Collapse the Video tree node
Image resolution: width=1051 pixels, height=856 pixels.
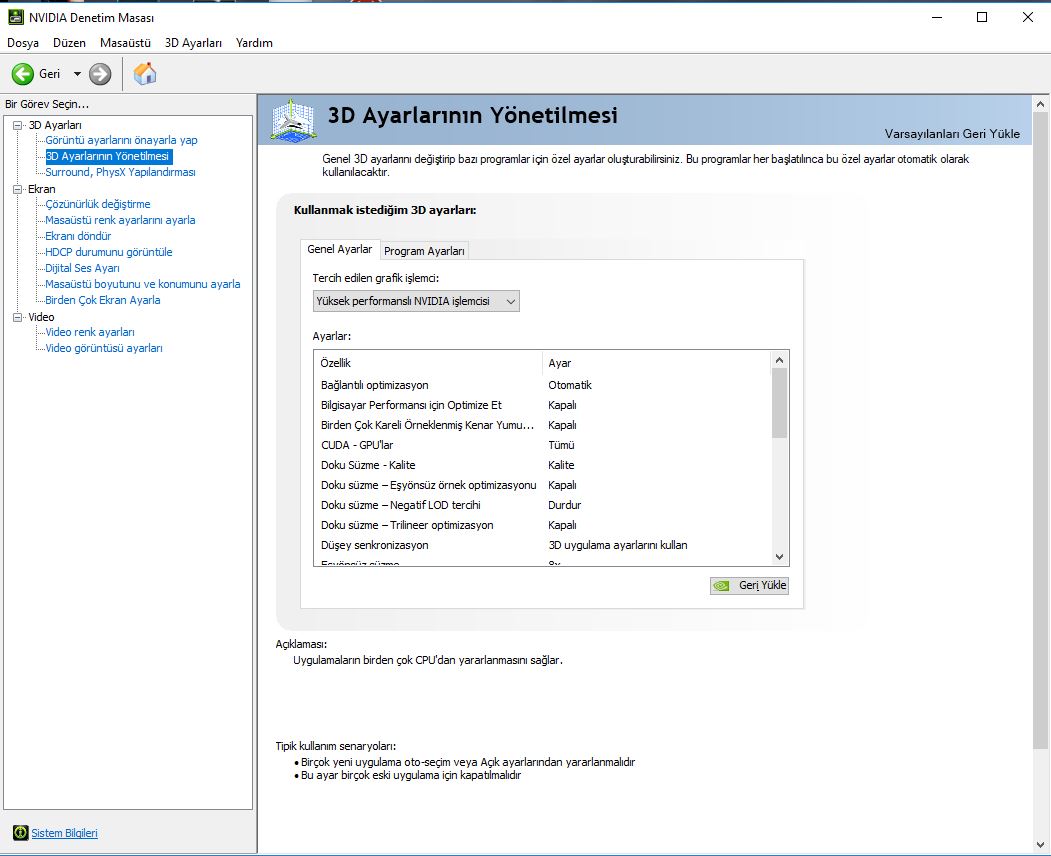(17, 317)
